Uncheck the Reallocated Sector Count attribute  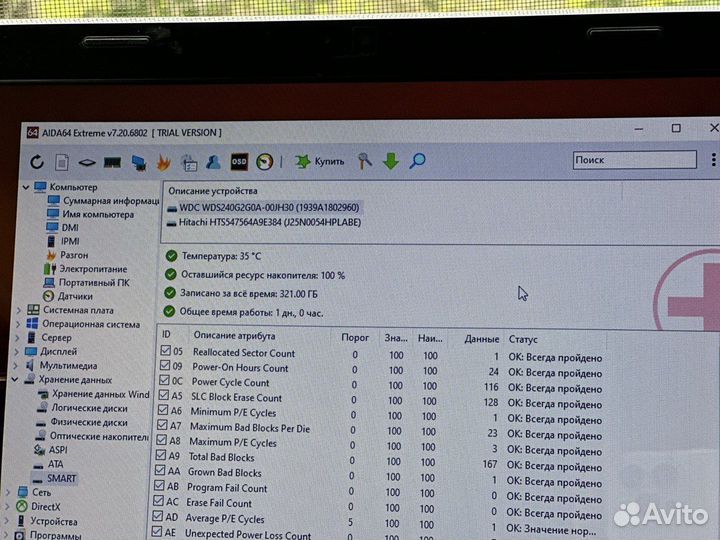point(165,352)
